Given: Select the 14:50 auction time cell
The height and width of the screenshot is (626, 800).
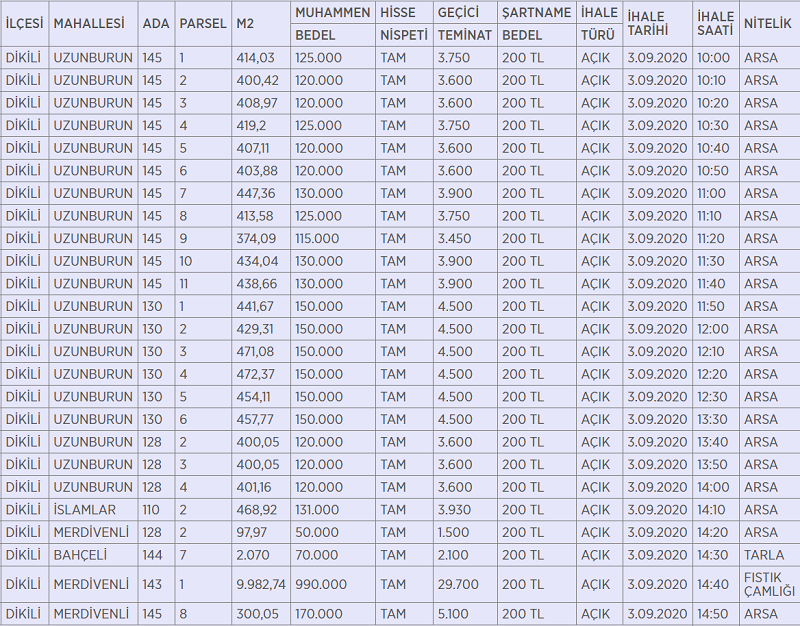Looking at the screenshot, I should [x=713, y=613].
